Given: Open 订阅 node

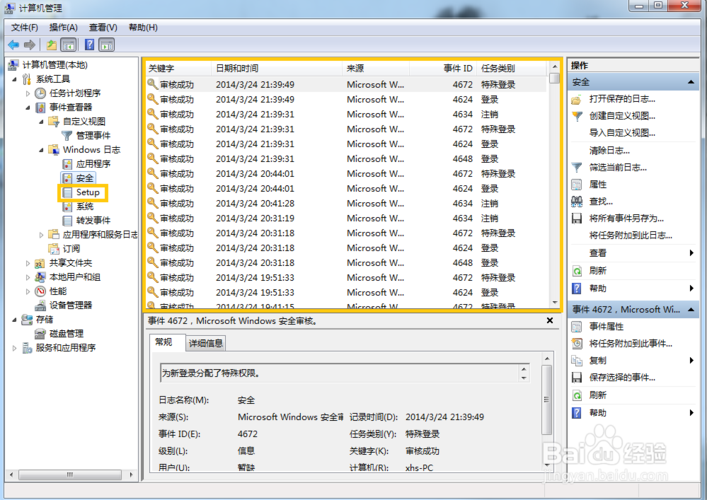Looking at the screenshot, I should point(71,248).
